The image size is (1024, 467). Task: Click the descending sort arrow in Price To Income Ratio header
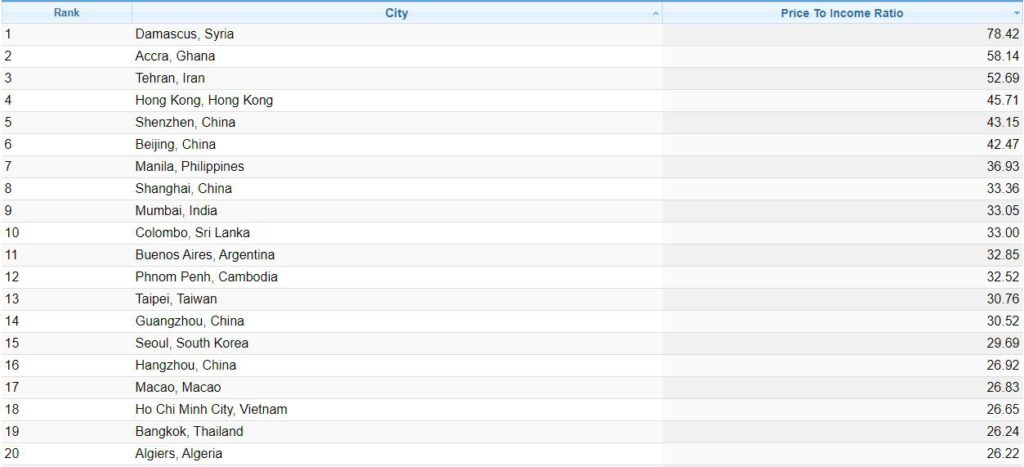coord(1017,14)
